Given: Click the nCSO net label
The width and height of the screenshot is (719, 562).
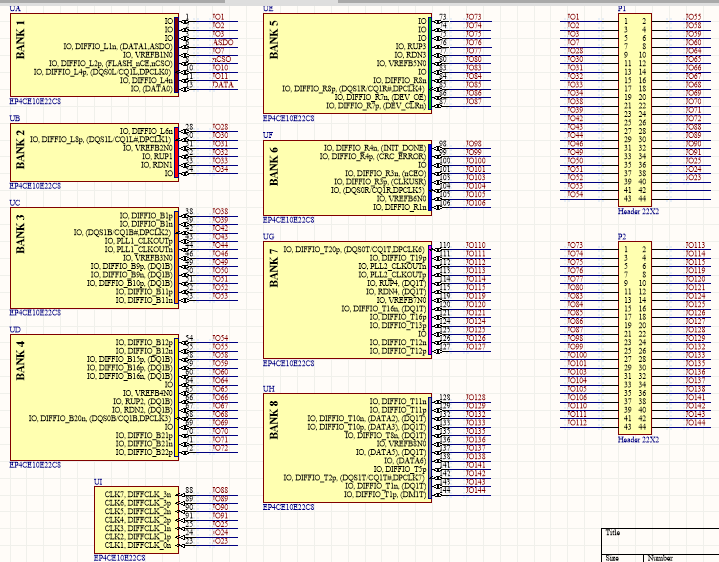Looking at the screenshot, I should [x=223, y=61].
